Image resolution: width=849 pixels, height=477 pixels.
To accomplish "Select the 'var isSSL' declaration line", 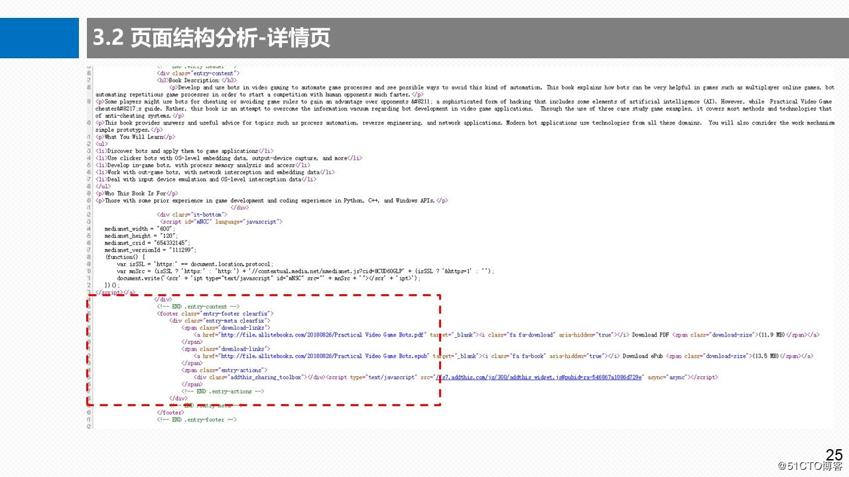I will (195, 264).
